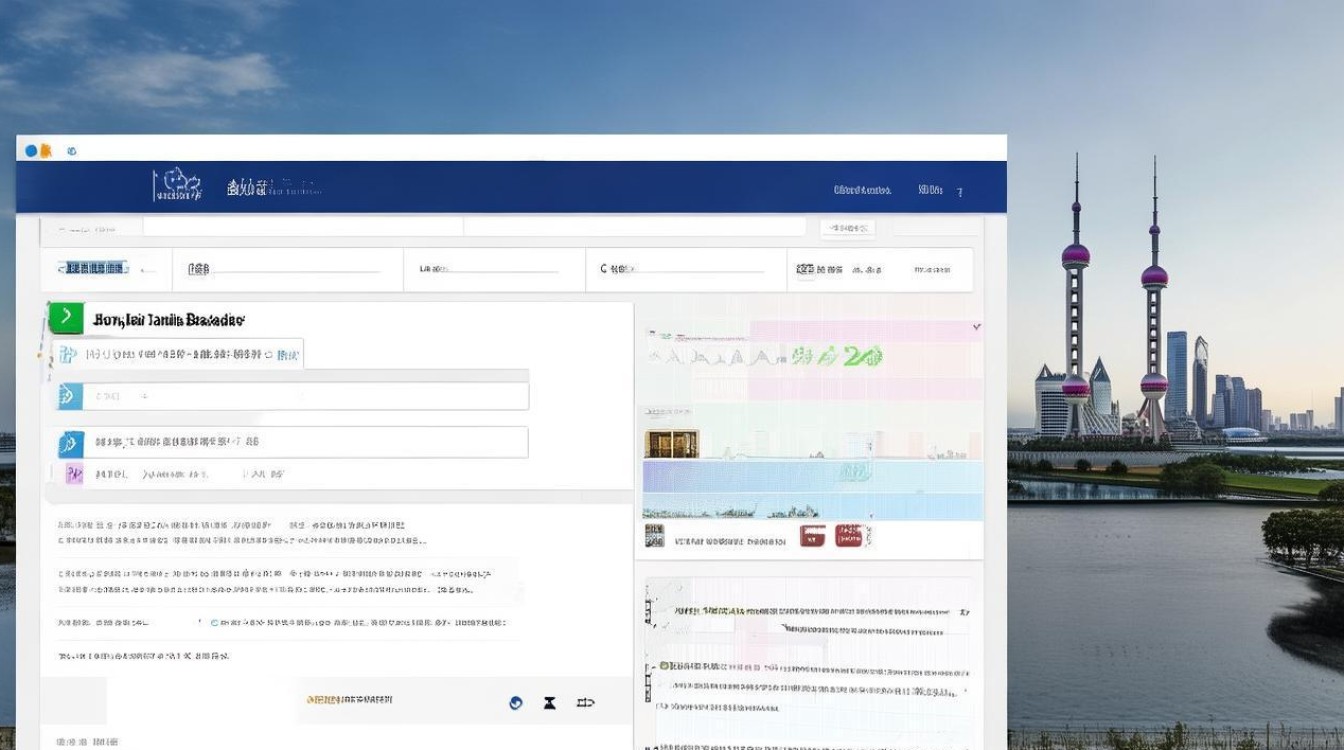
Task: Click the QR code icon under the chart panel
Action: point(655,536)
